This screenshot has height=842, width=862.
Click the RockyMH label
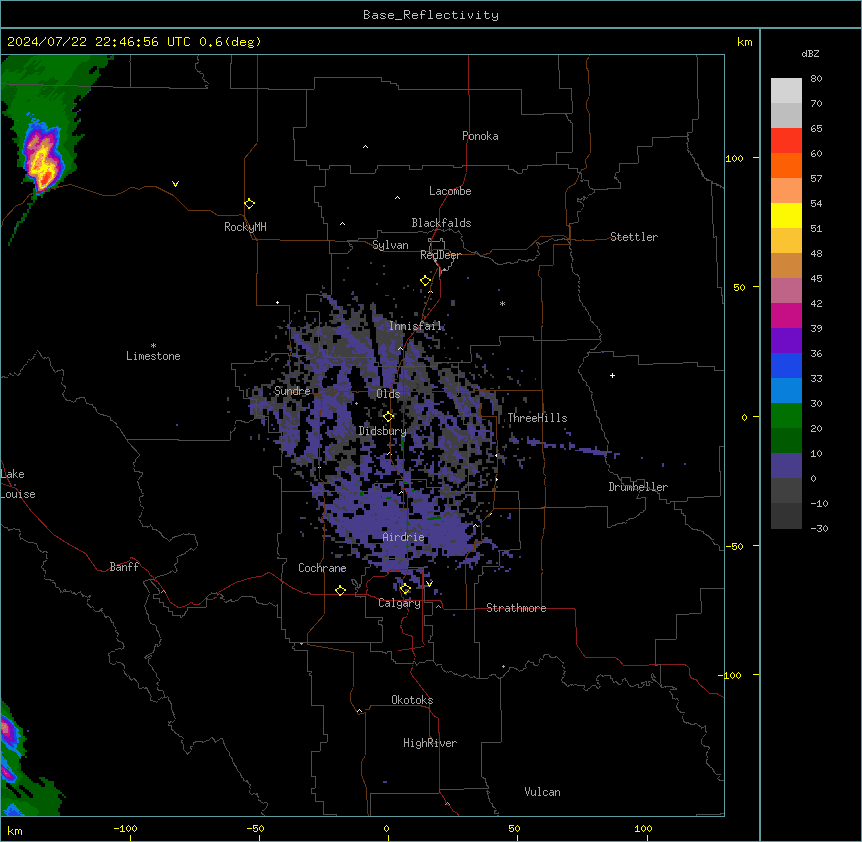(245, 227)
